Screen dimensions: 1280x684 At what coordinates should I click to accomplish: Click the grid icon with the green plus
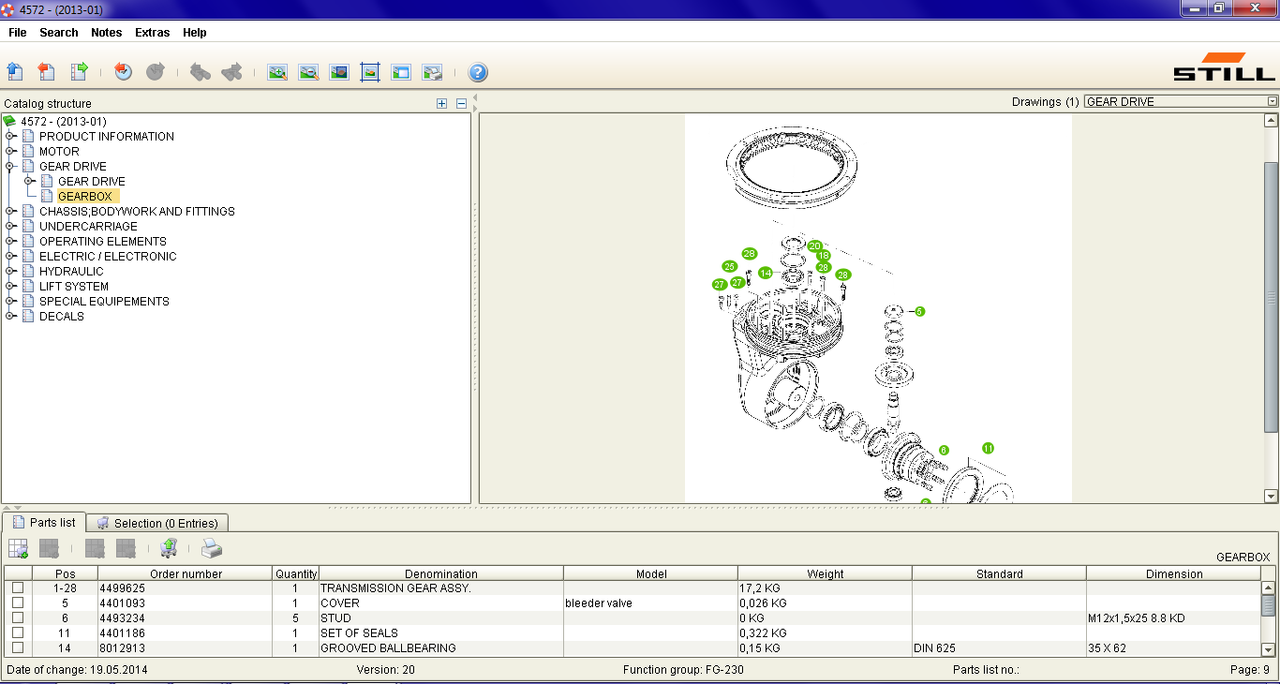coord(18,548)
